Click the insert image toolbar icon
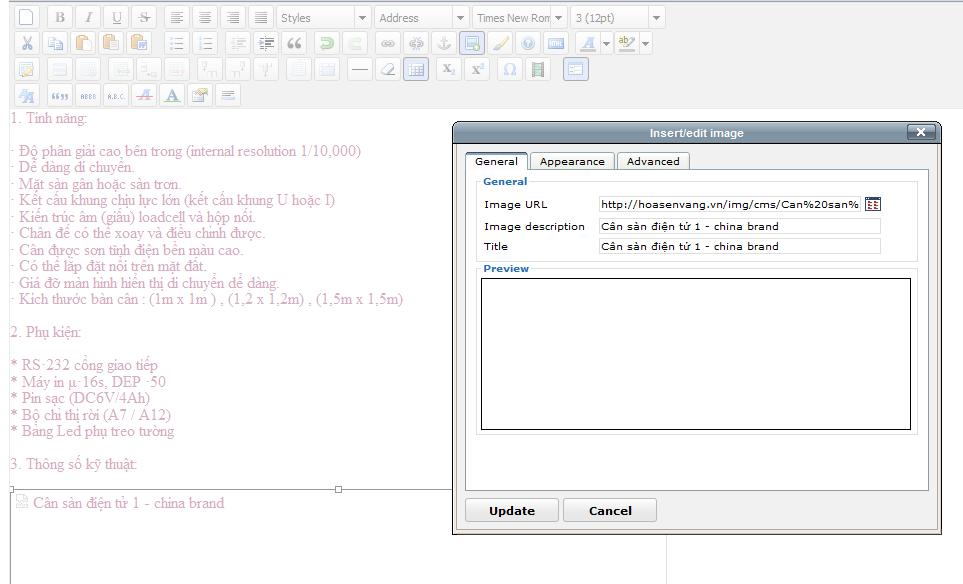The image size is (963, 584). 472,43
